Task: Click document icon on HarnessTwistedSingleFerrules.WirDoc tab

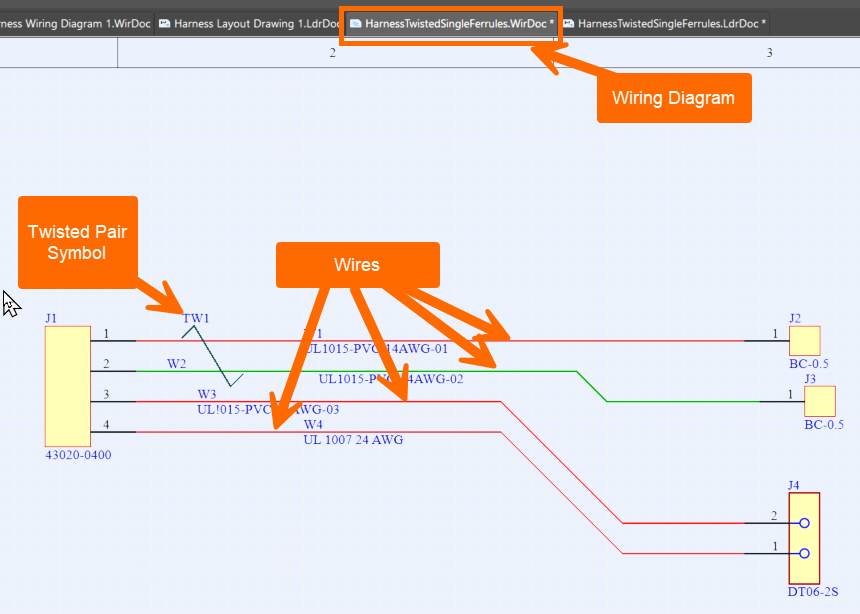Action: tap(355, 24)
